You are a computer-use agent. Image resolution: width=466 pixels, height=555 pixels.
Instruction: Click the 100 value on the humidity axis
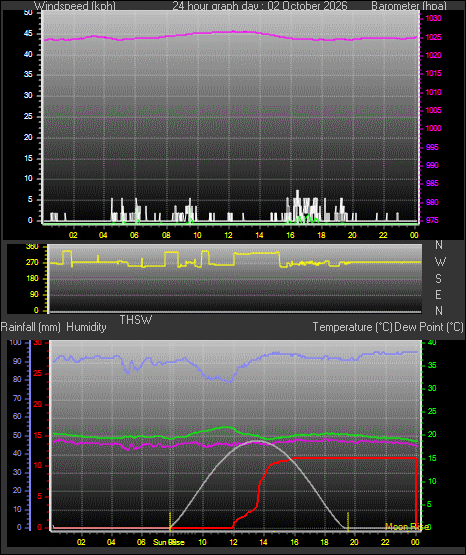click(x=16, y=342)
